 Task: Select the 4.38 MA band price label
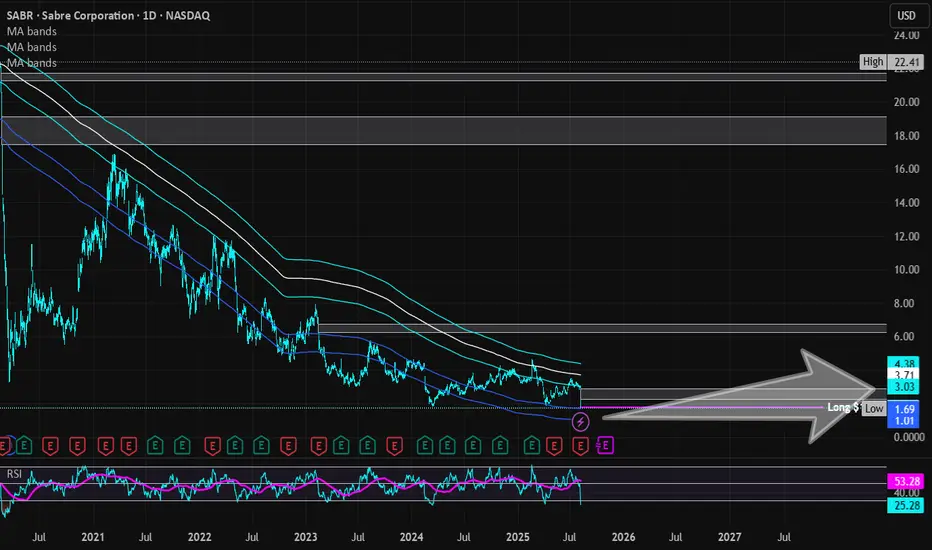(x=904, y=363)
